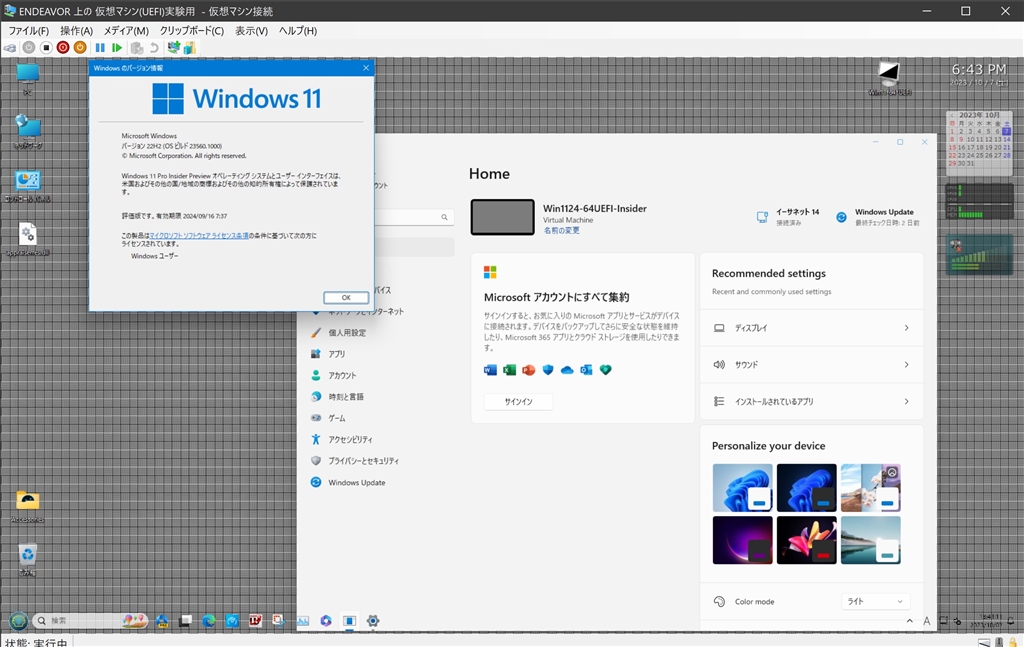Select the dark blue Windows bloom theme
This screenshot has height=647, width=1024.
click(x=807, y=488)
